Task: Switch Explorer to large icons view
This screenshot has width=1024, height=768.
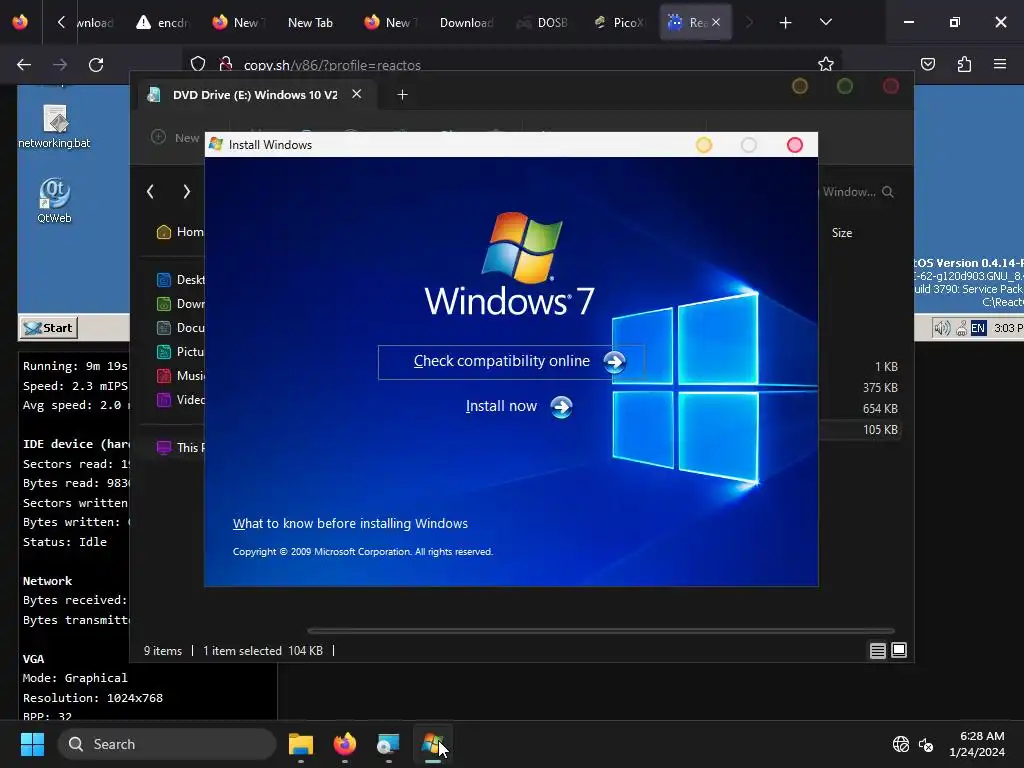Action: pos(899,650)
